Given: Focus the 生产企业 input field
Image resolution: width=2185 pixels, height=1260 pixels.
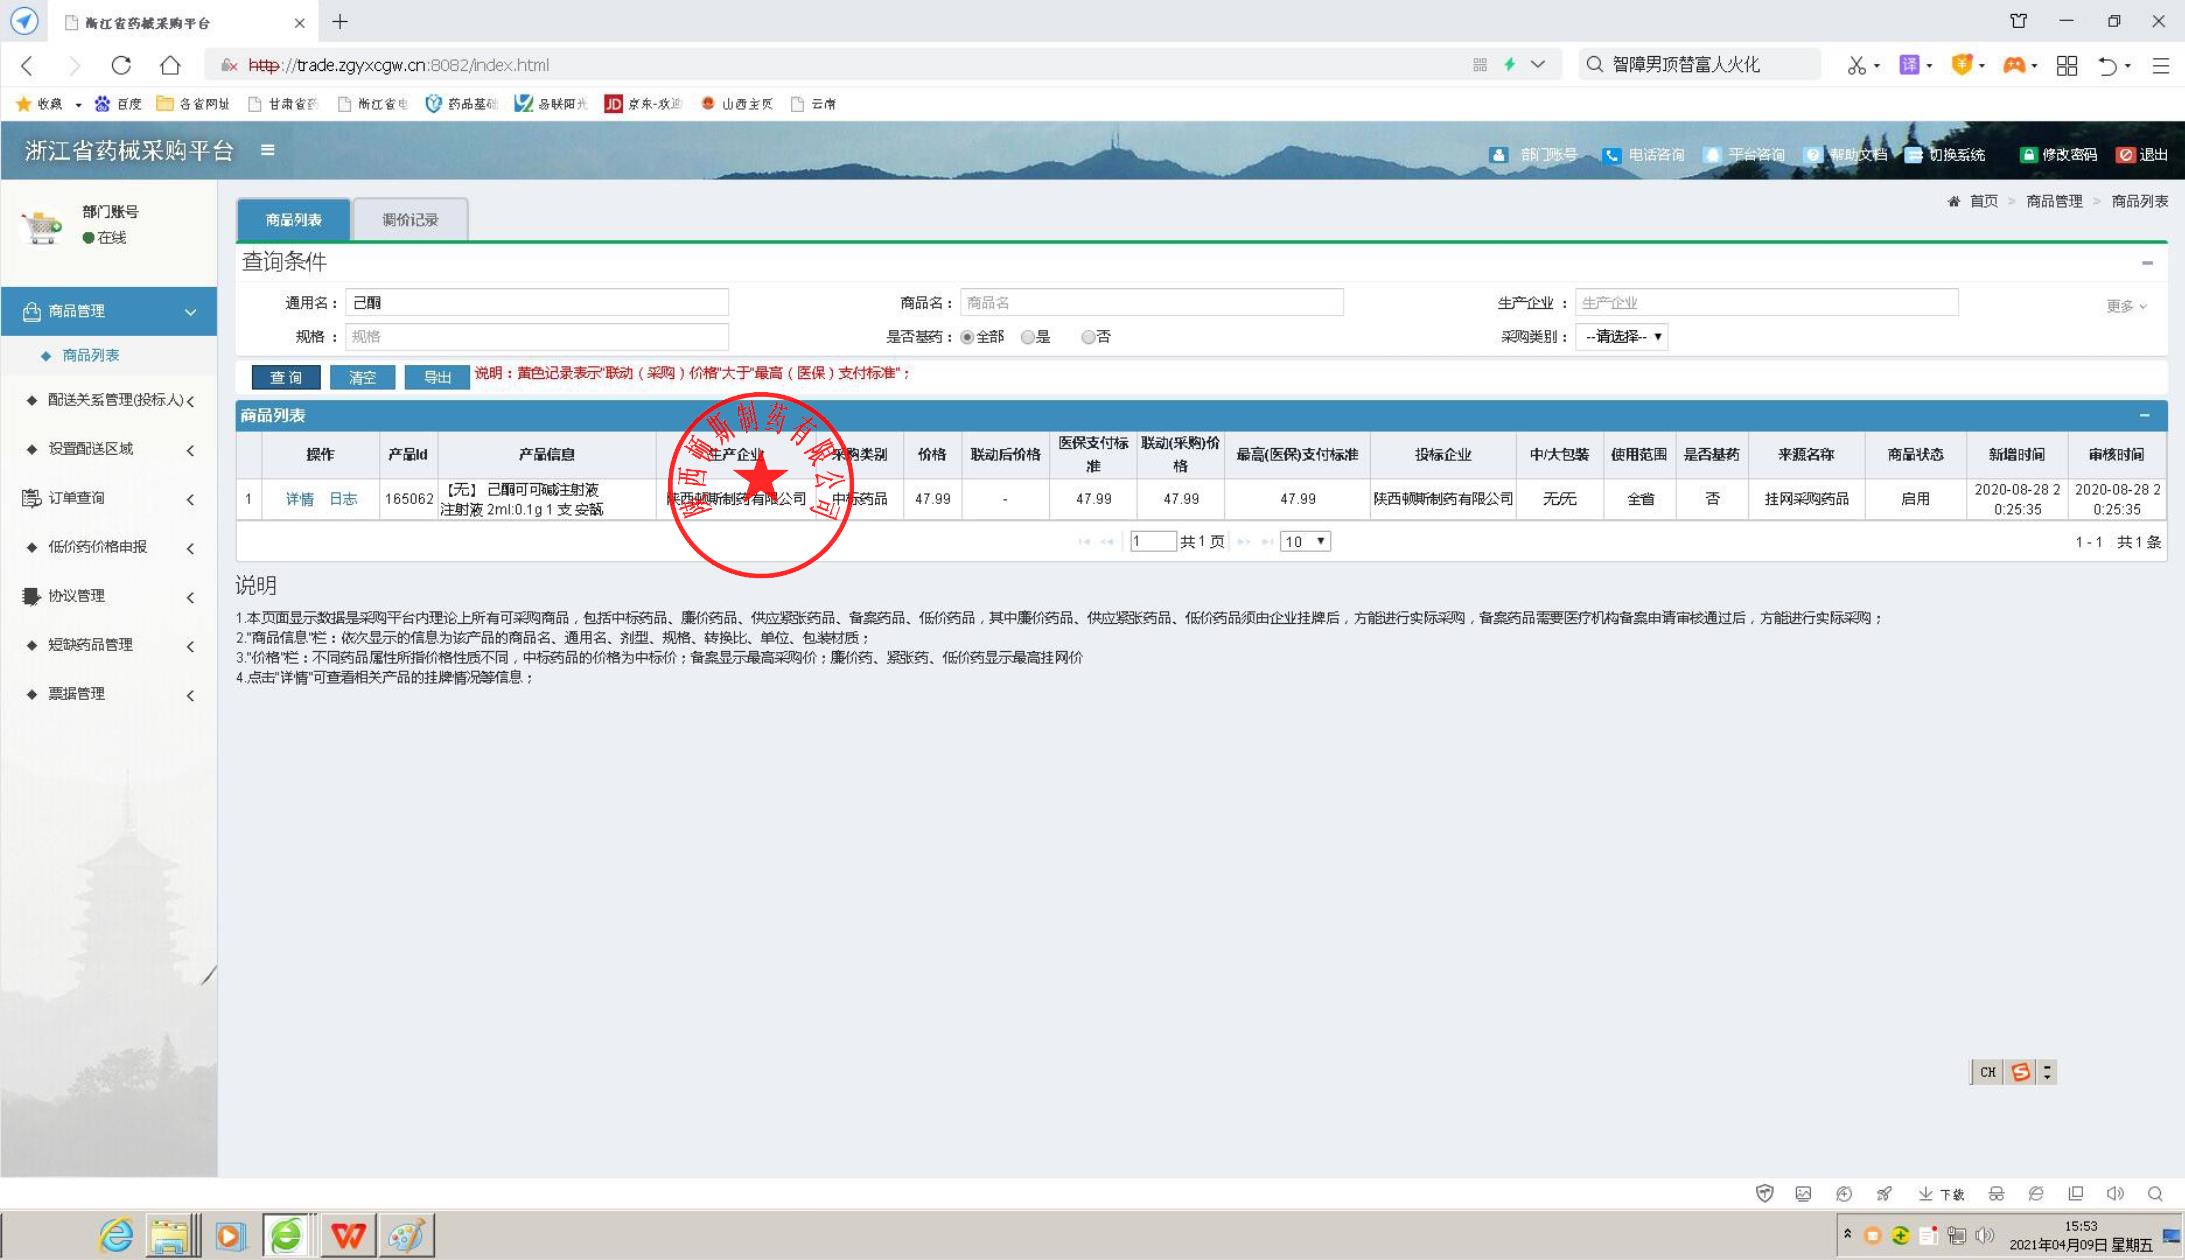Looking at the screenshot, I should coord(1766,303).
